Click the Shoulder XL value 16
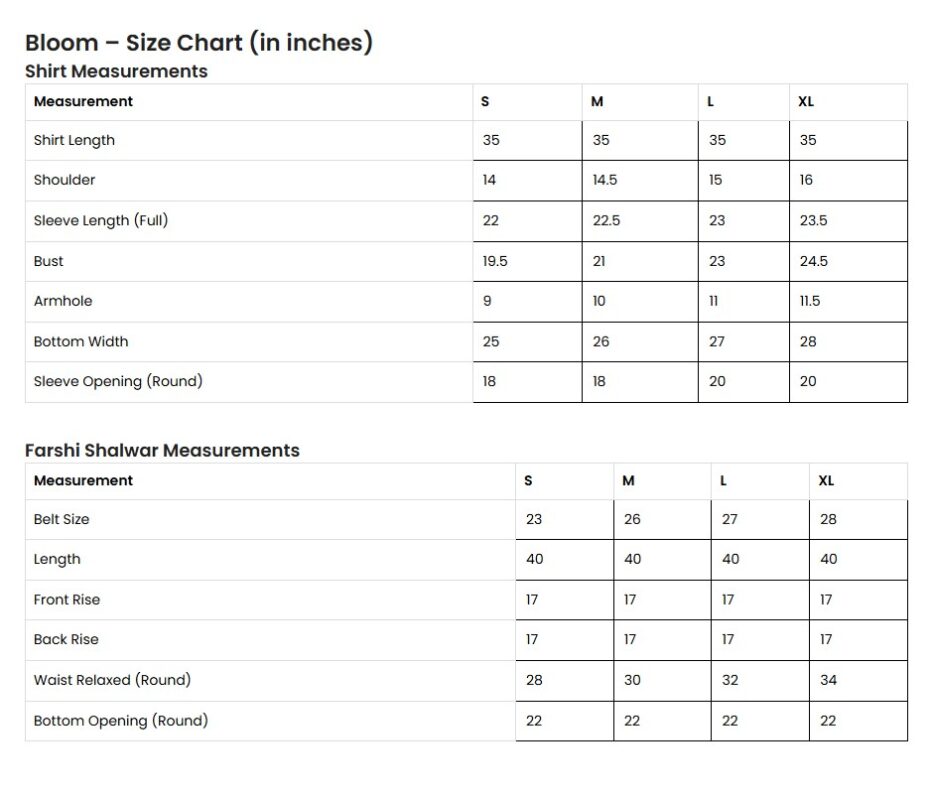933x800 pixels. [806, 180]
